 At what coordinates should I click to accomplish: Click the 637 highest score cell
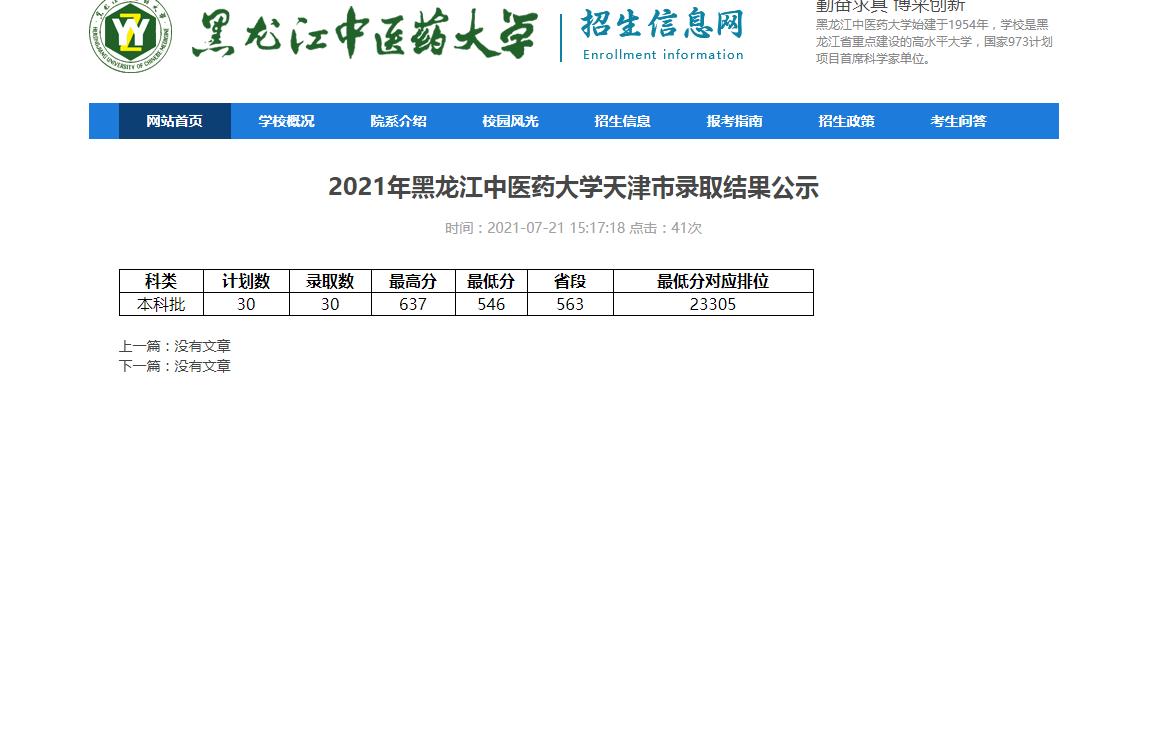click(413, 304)
